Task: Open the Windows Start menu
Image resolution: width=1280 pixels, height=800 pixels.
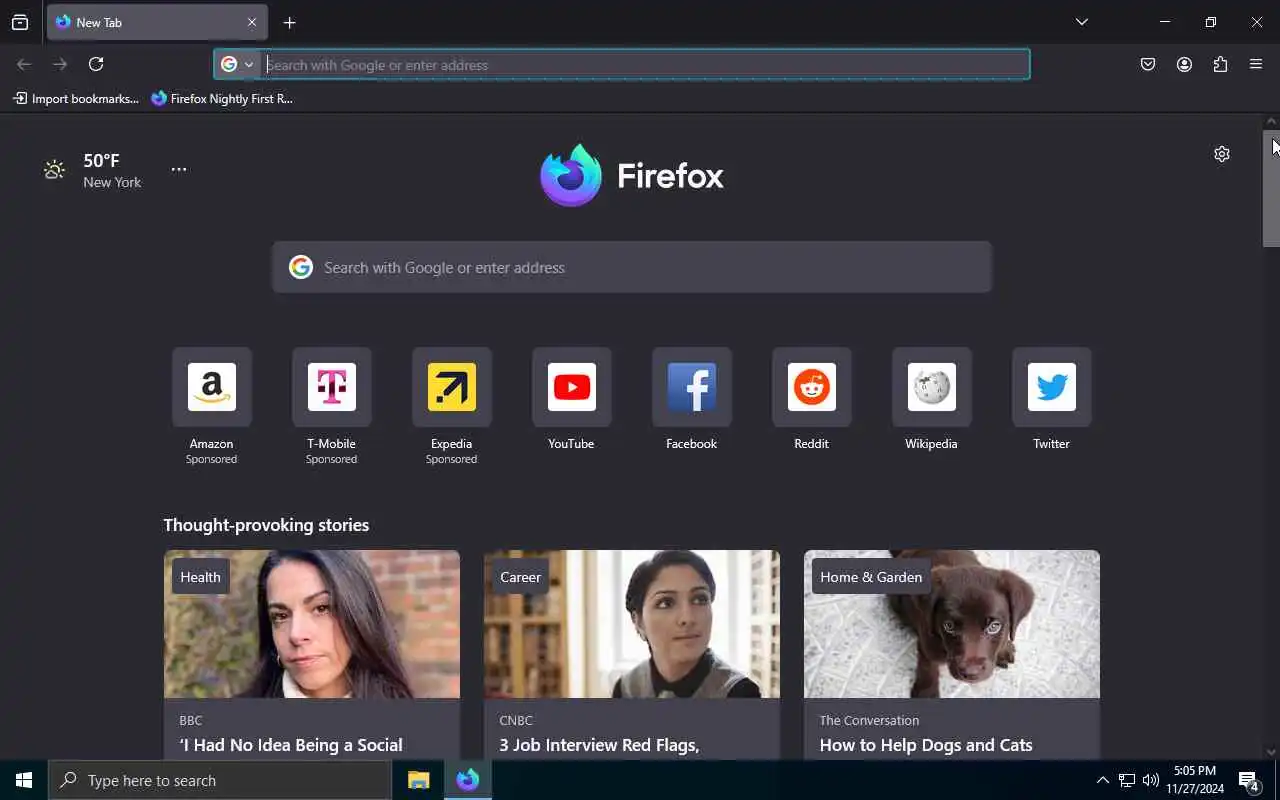Action: pos(24,780)
